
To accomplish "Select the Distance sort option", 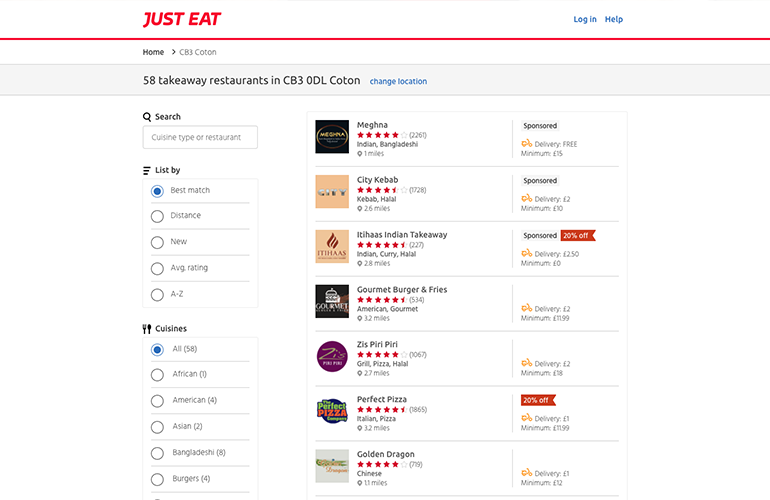I will (x=200, y=216).
